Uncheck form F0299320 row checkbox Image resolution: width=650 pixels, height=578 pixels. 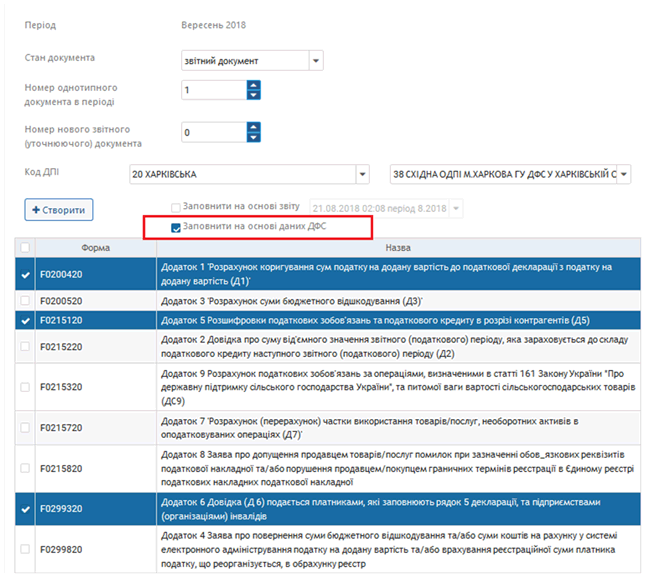(x=25, y=509)
